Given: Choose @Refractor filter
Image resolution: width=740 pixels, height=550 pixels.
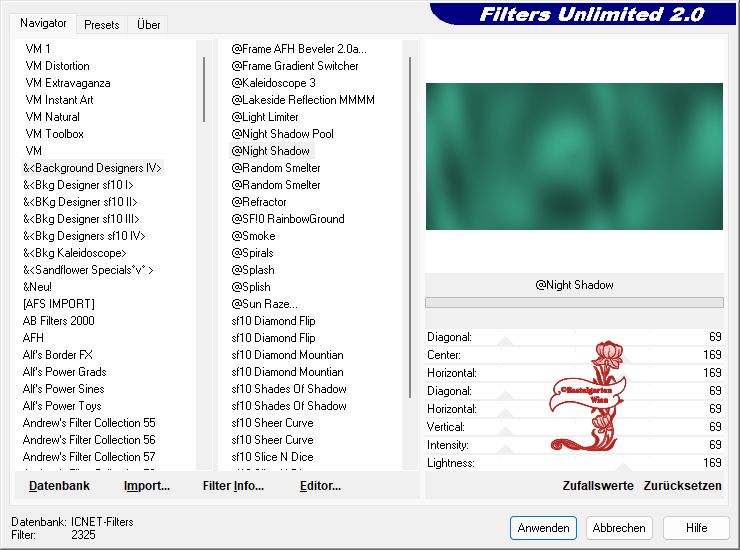Looking at the screenshot, I should coord(259,202).
